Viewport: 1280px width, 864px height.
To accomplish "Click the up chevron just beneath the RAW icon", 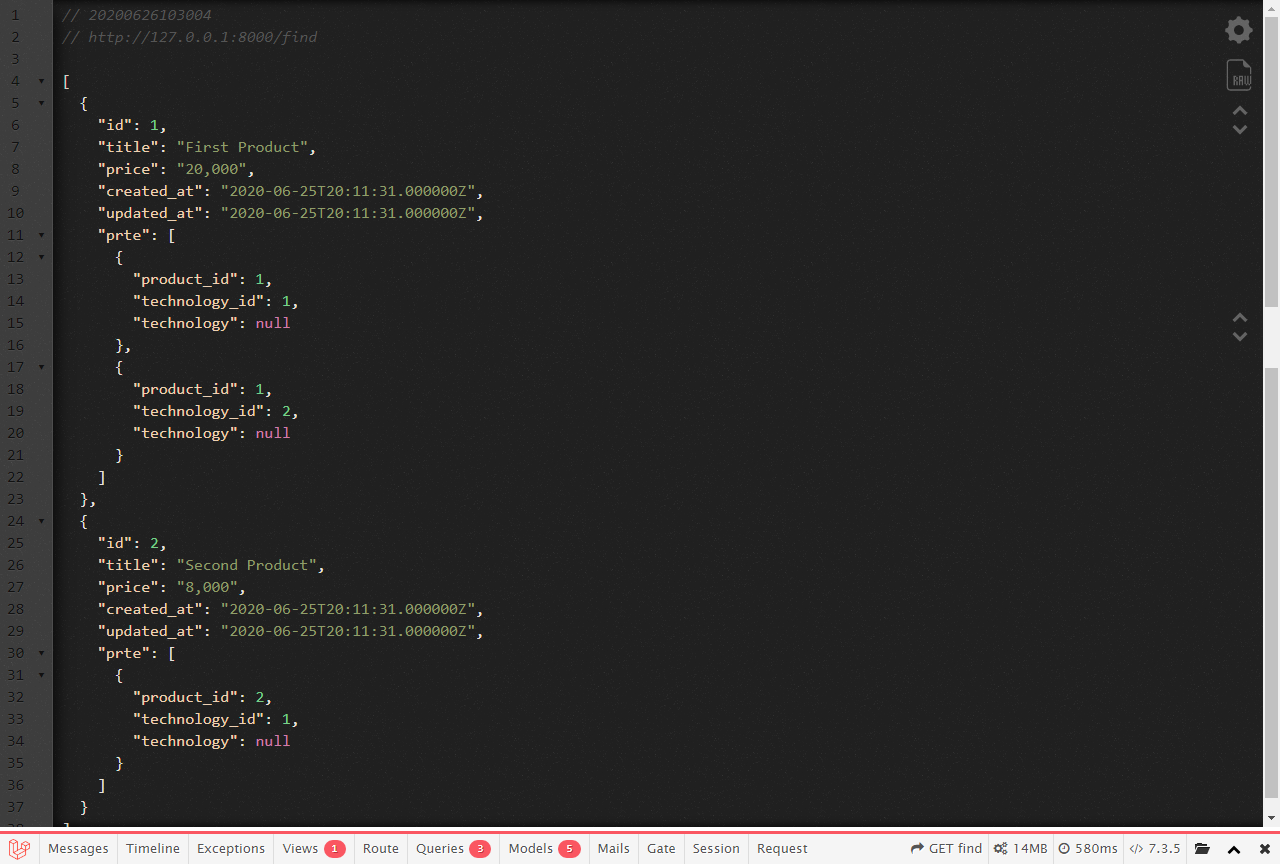I will pos(1240,111).
